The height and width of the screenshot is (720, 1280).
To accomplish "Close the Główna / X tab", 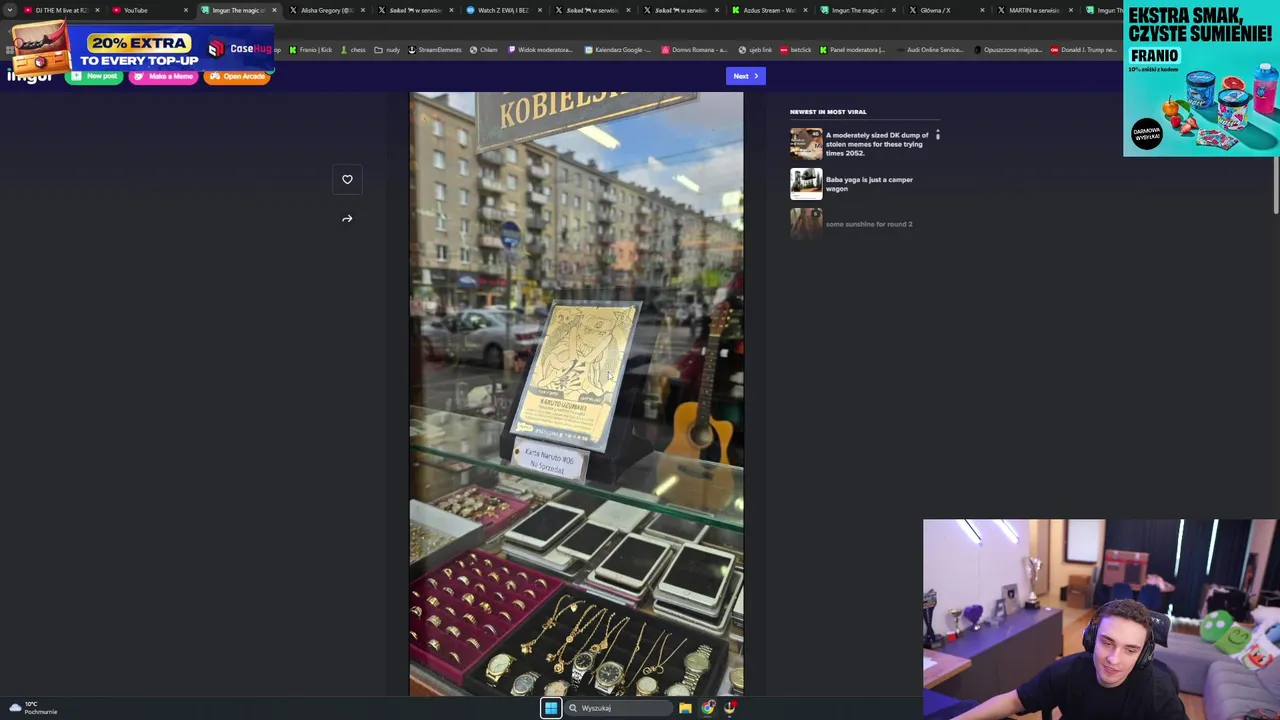I will click(982, 10).
